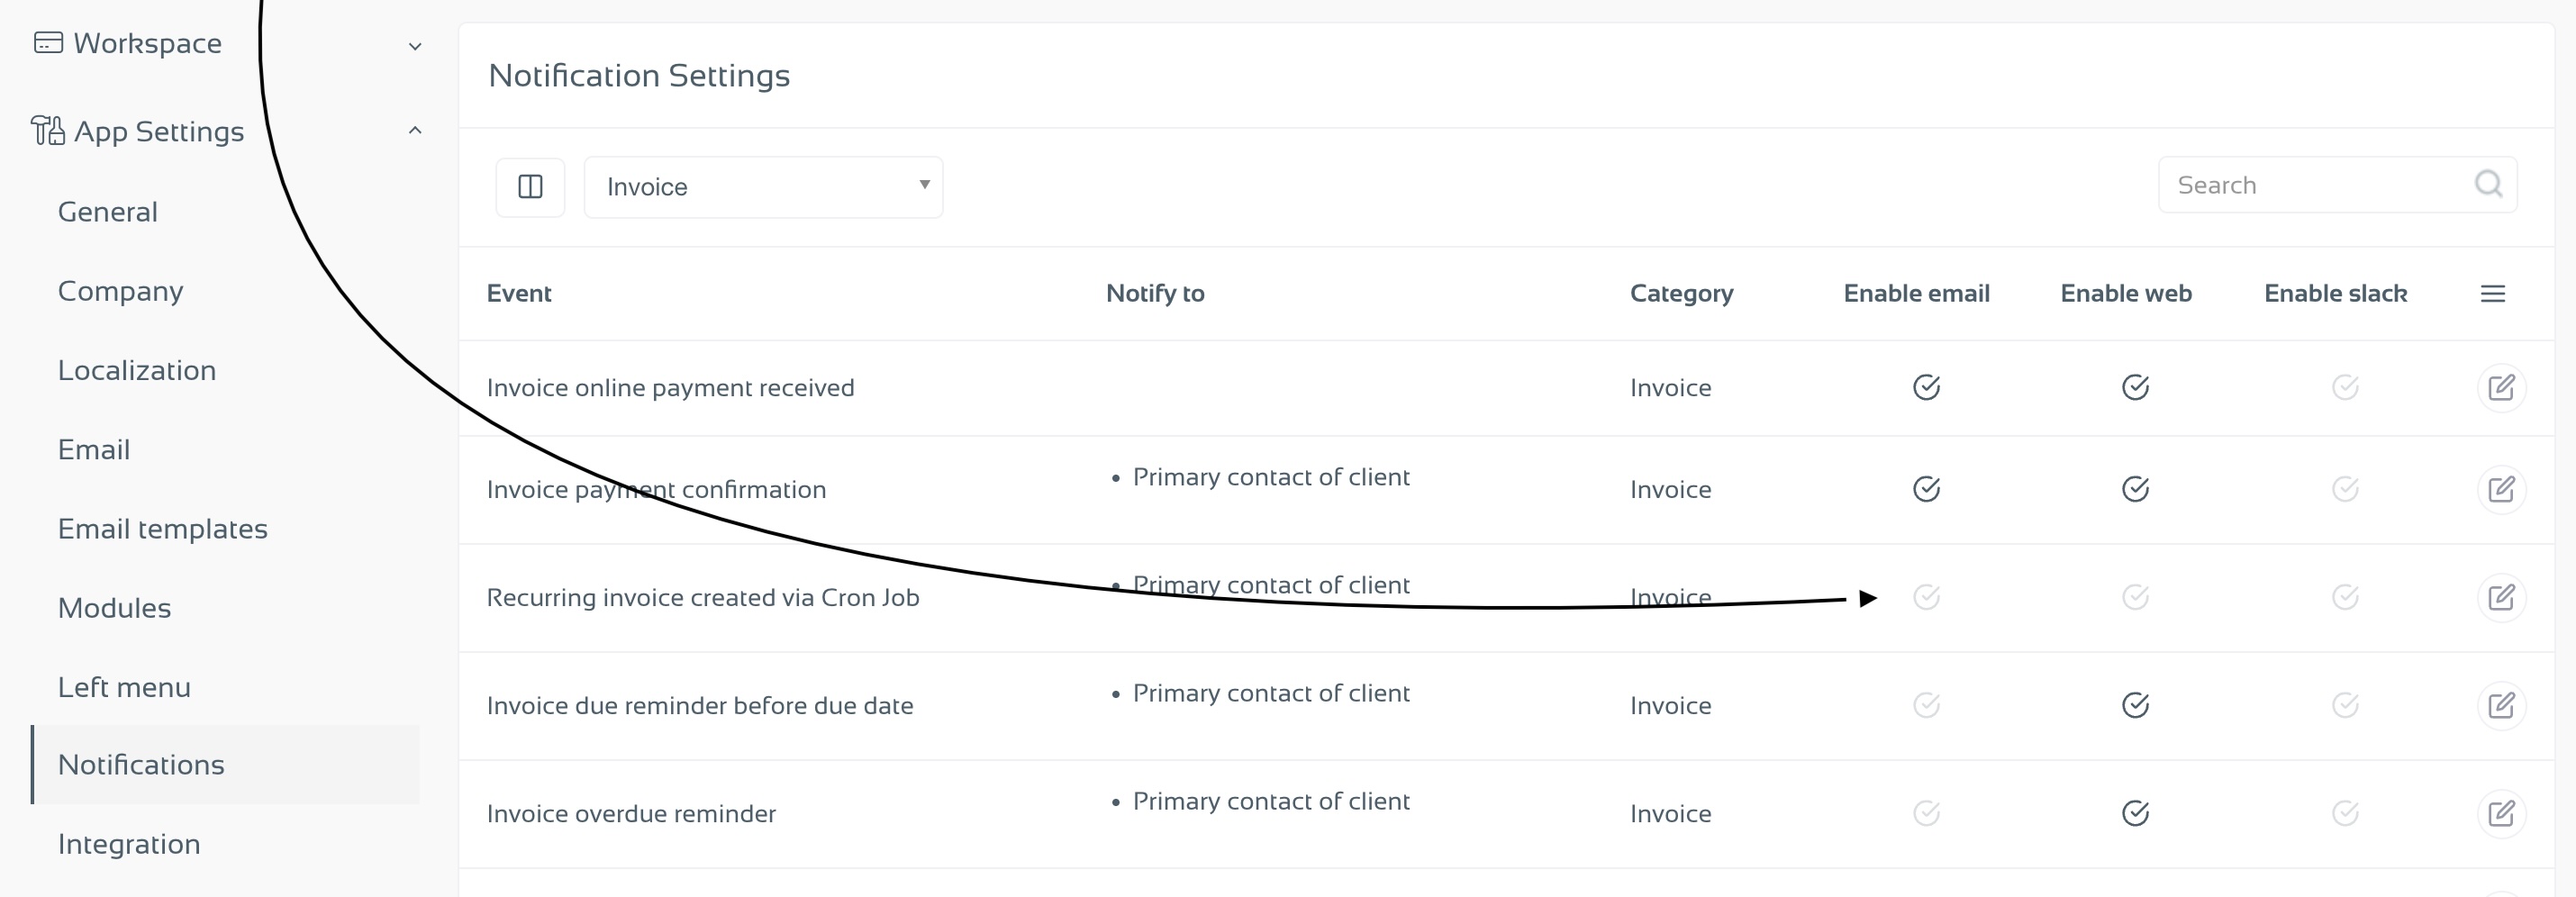Expand the Workspace sidebar section

coord(226,44)
